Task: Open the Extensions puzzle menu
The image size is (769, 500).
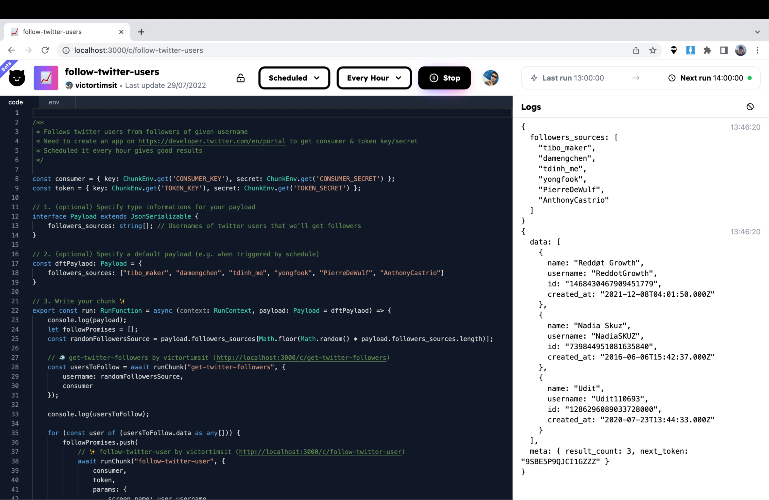Action: [x=707, y=50]
